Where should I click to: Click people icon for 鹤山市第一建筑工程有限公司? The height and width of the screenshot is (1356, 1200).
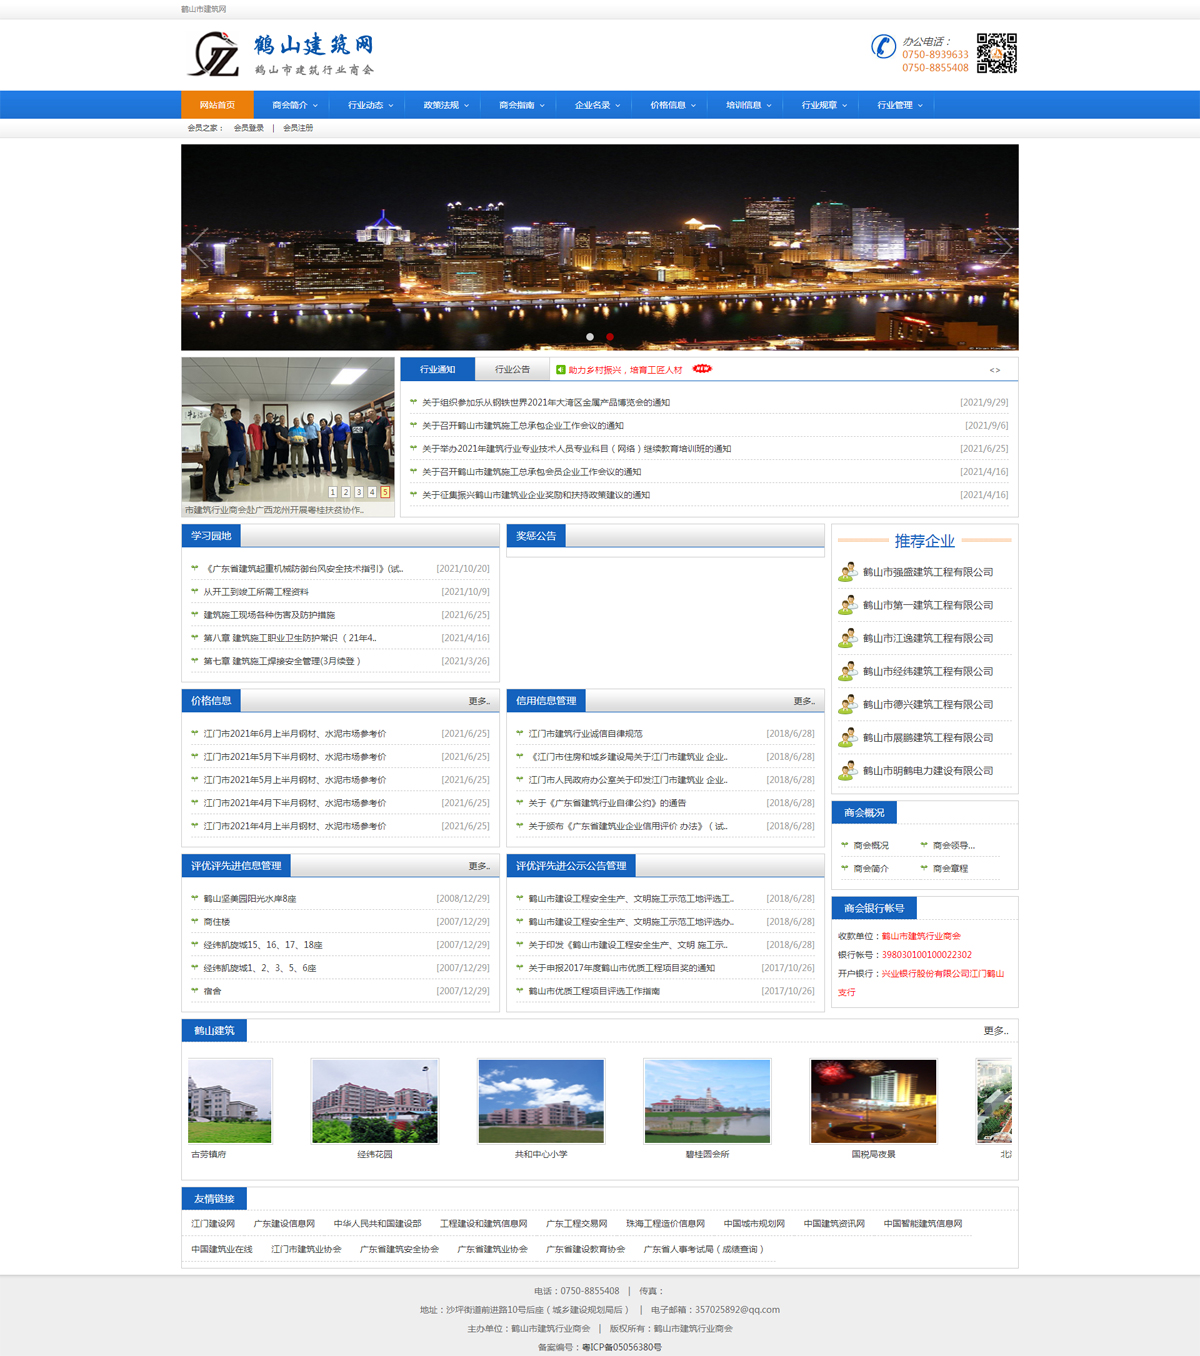click(x=847, y=605)
